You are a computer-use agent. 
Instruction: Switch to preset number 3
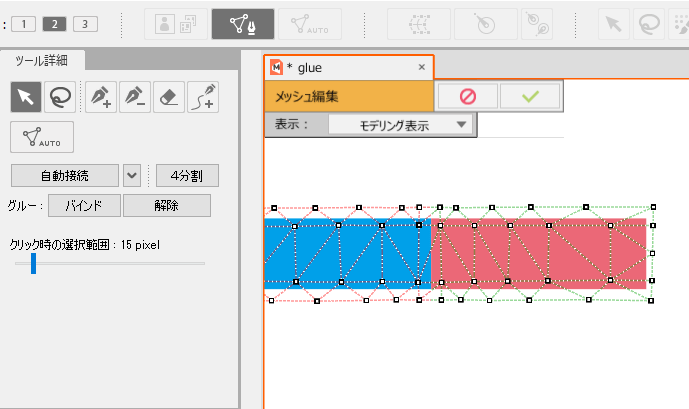pyautogui.click(x=85, y=24)
